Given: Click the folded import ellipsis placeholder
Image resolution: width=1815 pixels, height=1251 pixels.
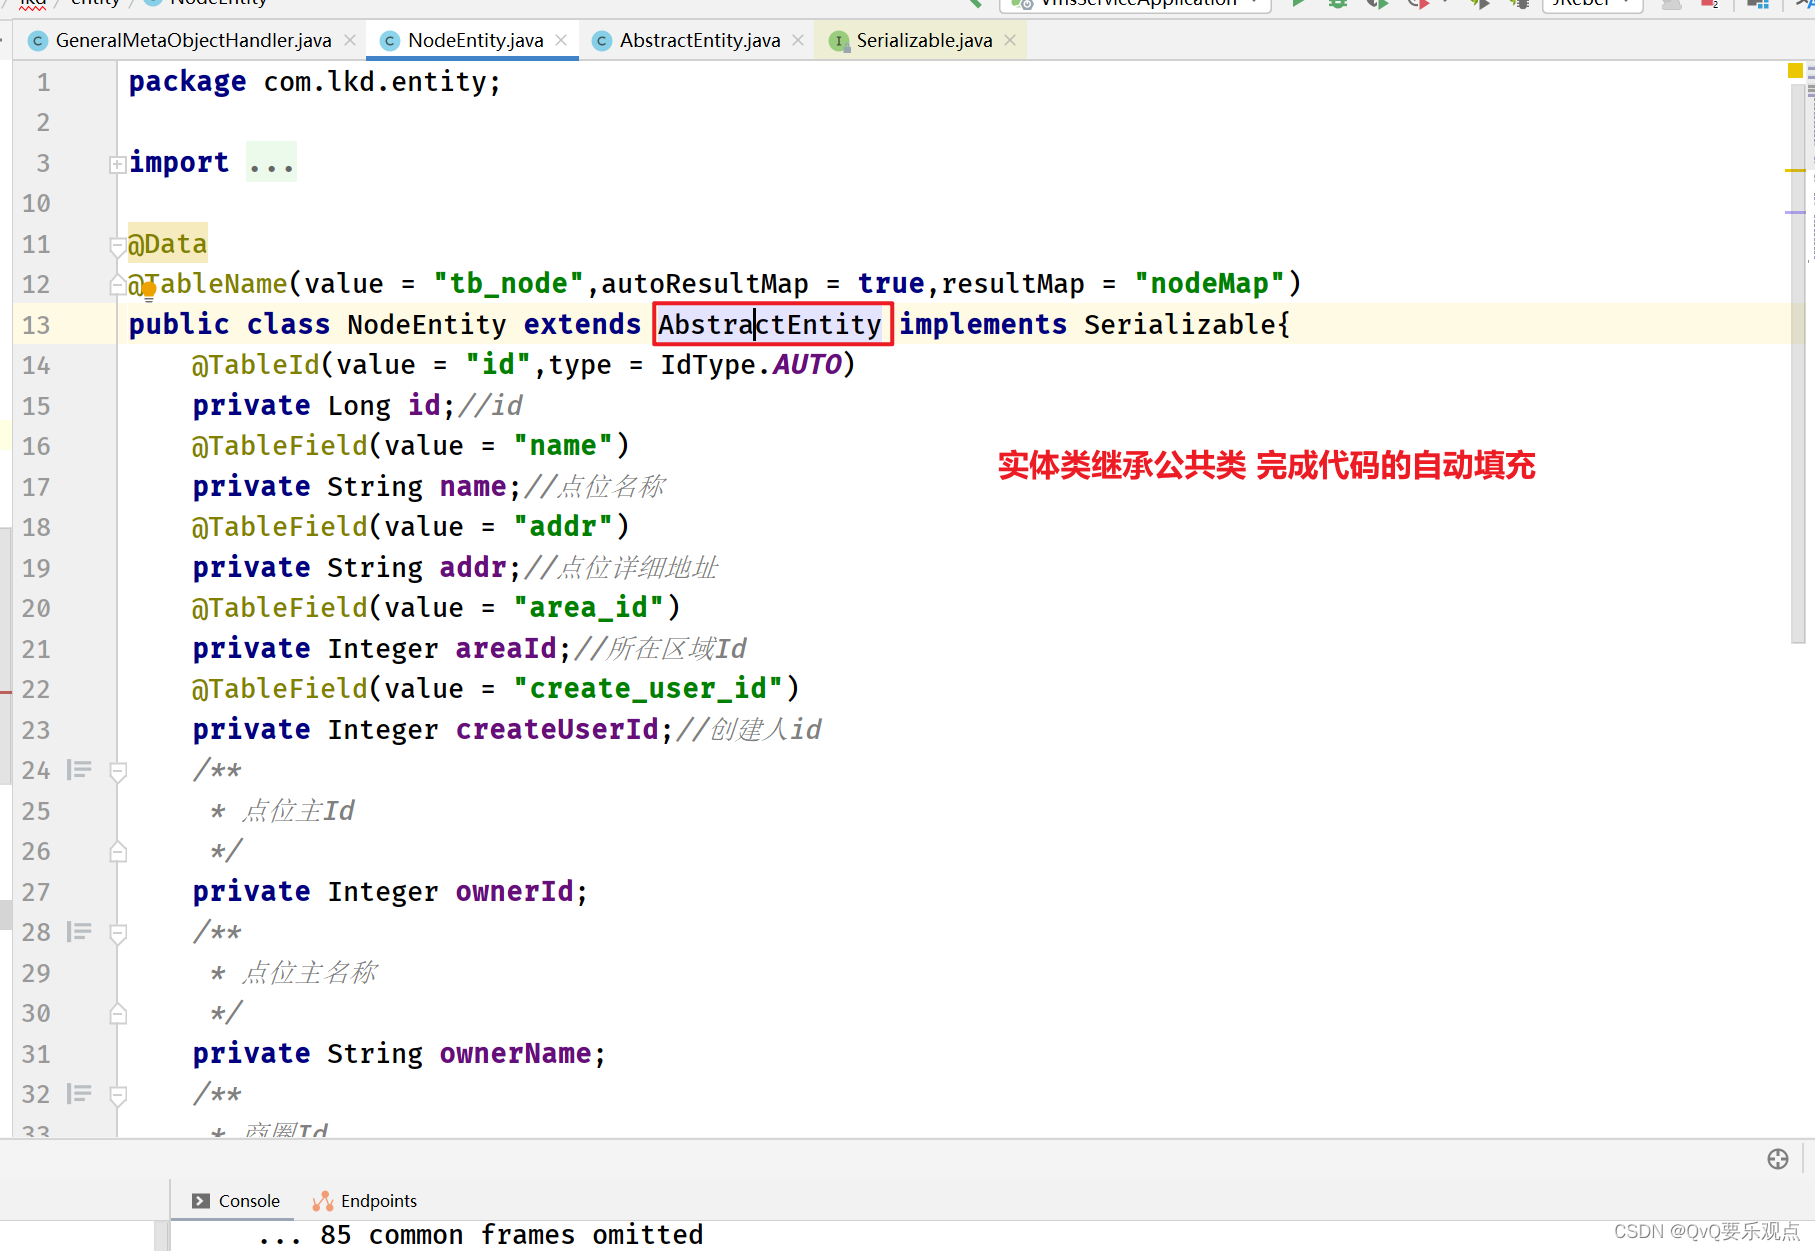Looking at the screenshot, I should click(x=271, y=163).
